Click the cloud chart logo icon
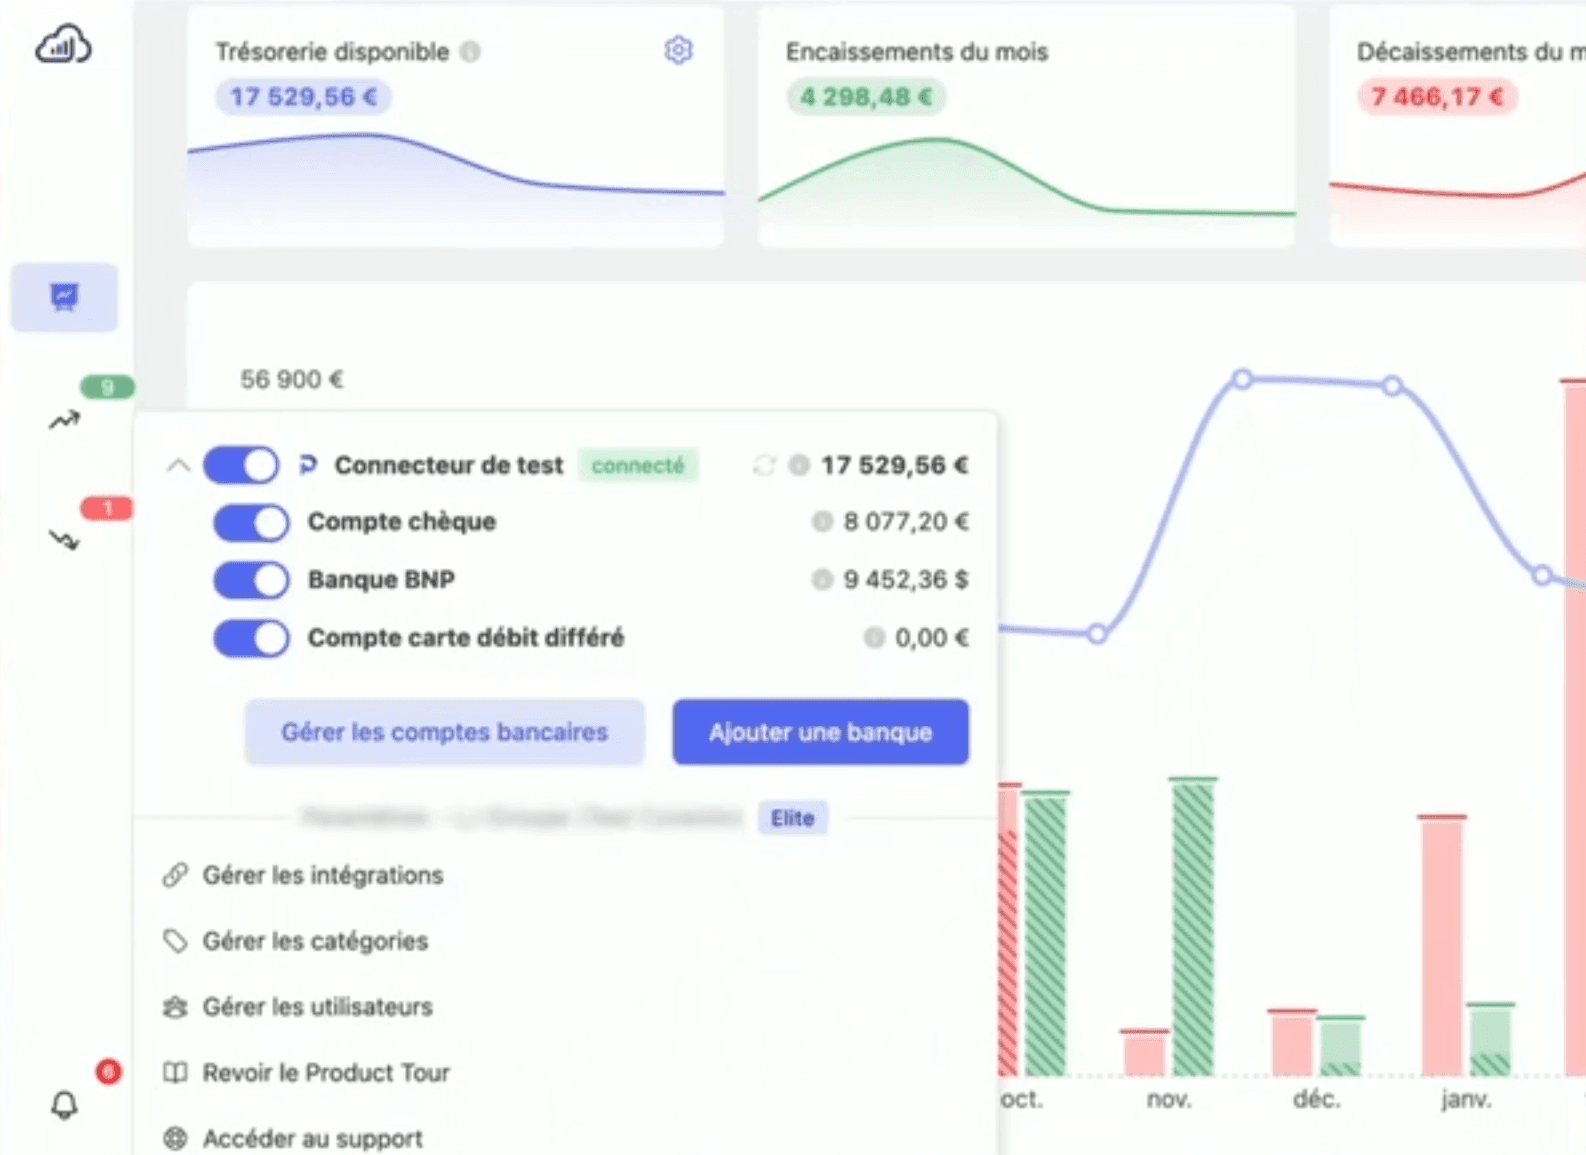1586x1155 pixels. [63, 45]
